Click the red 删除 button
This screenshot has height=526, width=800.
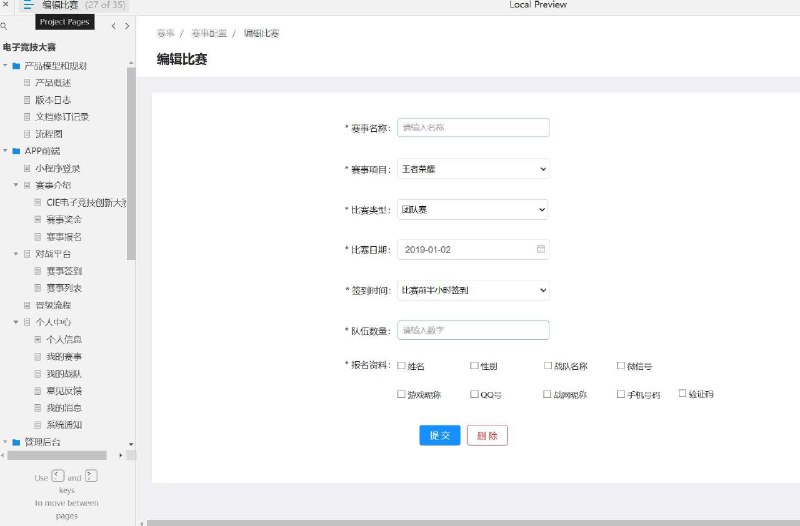[x=487, y=435]
